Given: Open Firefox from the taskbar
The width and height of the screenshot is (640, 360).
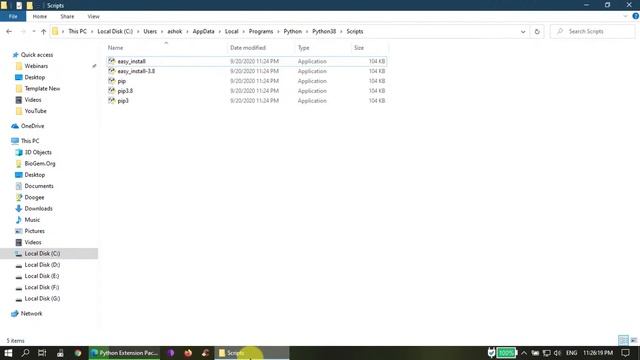Looking at the screenshot, I should [x=188, y=353].
